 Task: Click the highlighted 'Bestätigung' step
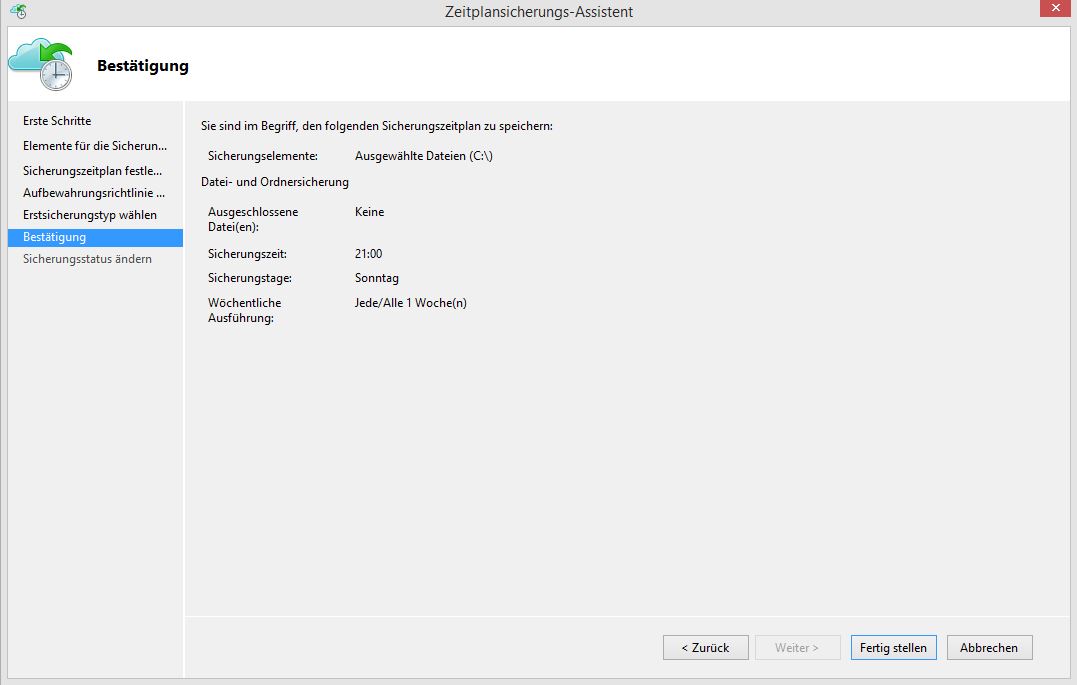[52, 237]
